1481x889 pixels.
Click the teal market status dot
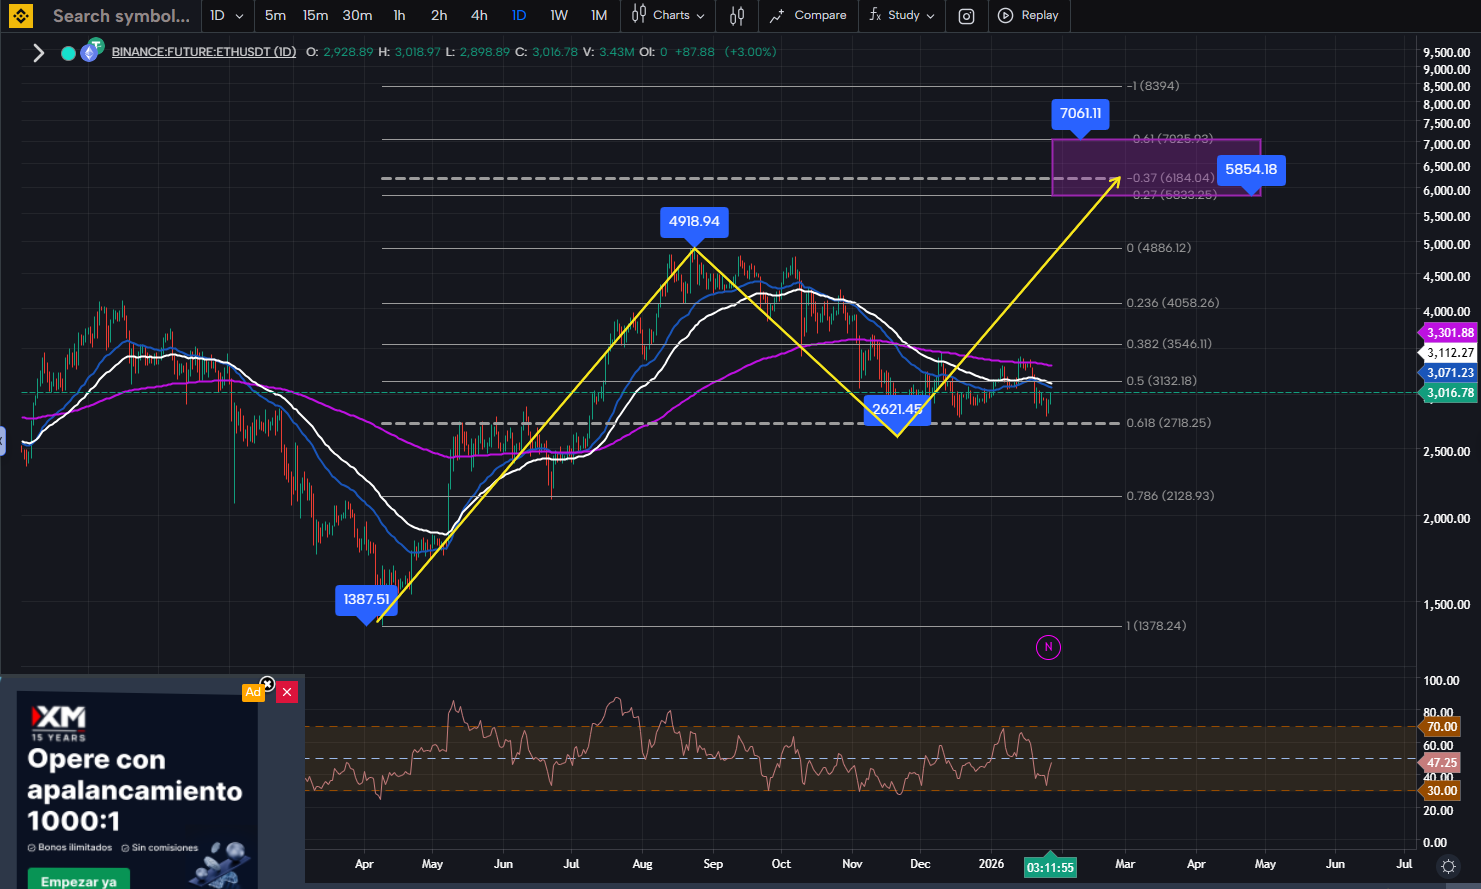[68, 53]
